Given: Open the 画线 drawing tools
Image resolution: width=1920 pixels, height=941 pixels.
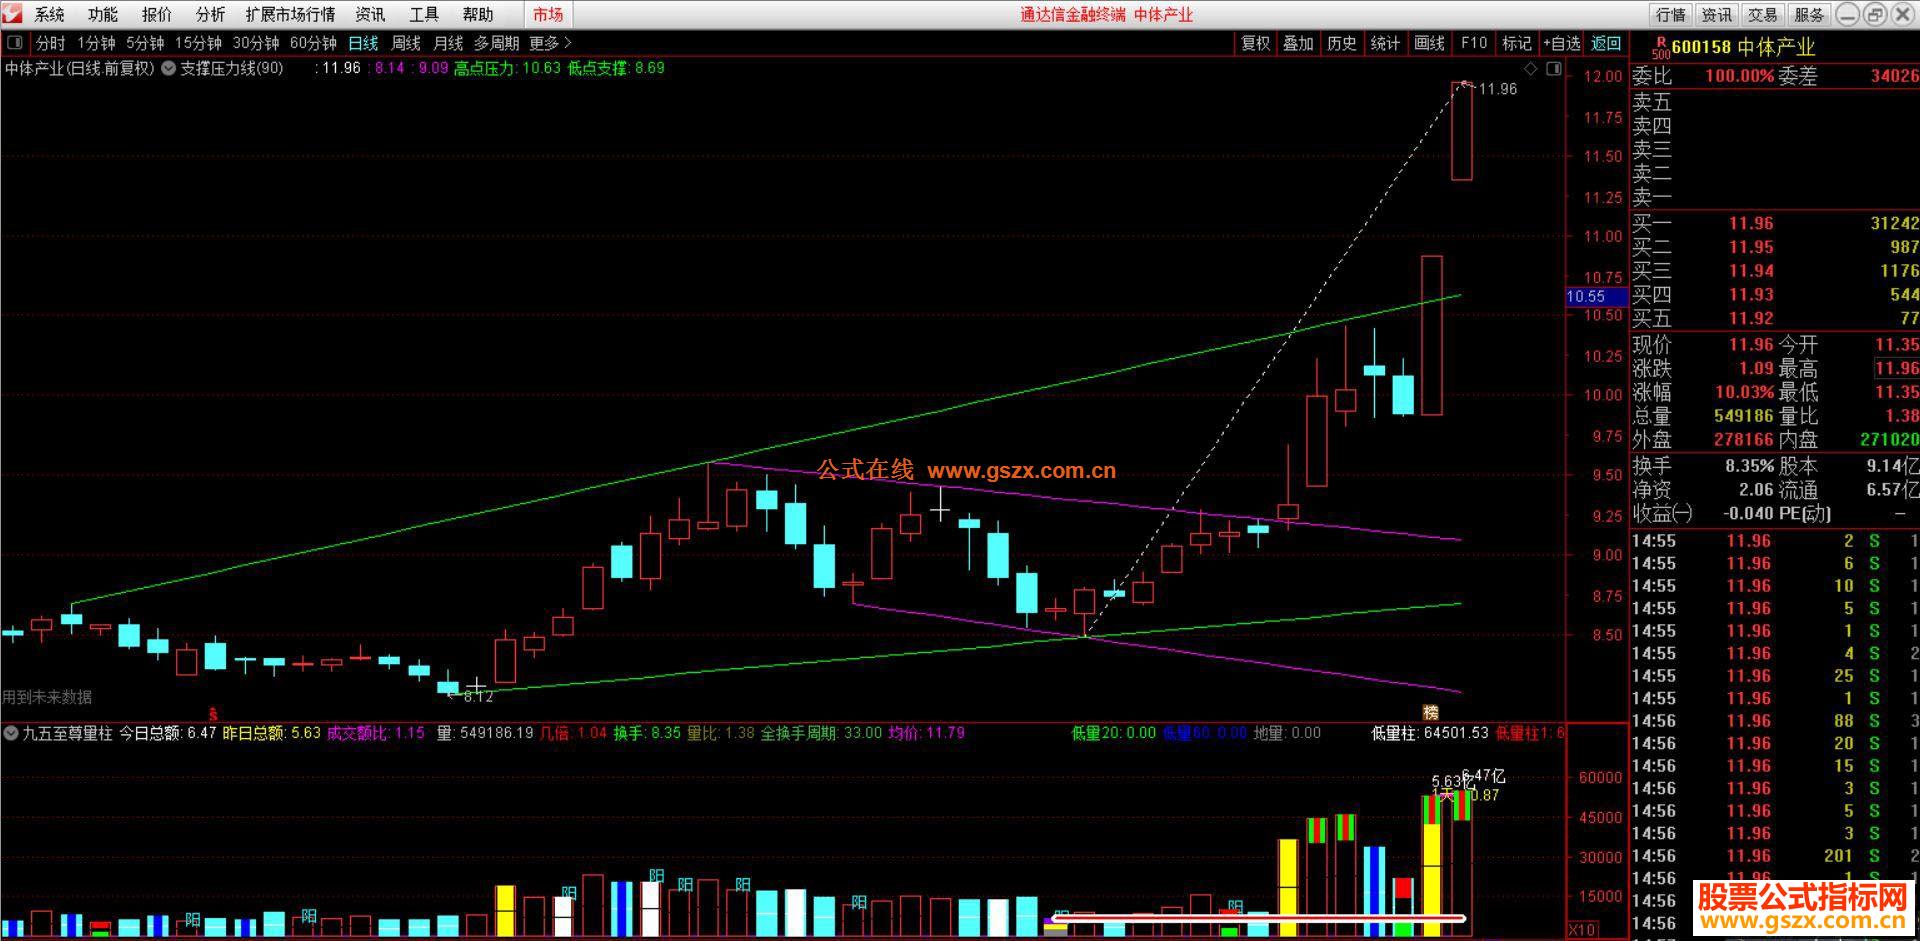Looking at the screenshot, I should [1429, 43].
